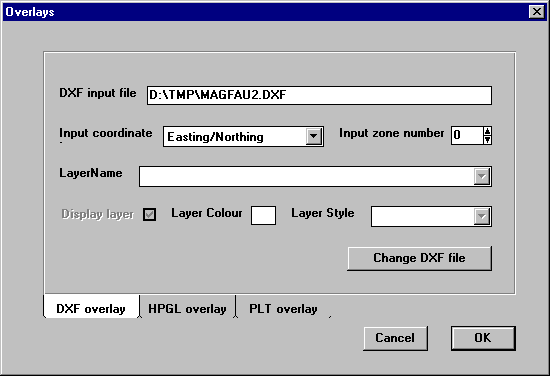The height and width of the screenshot is (376, 550).
Task: Switch to the HPGL overlay tab
Action: (187, 308)
